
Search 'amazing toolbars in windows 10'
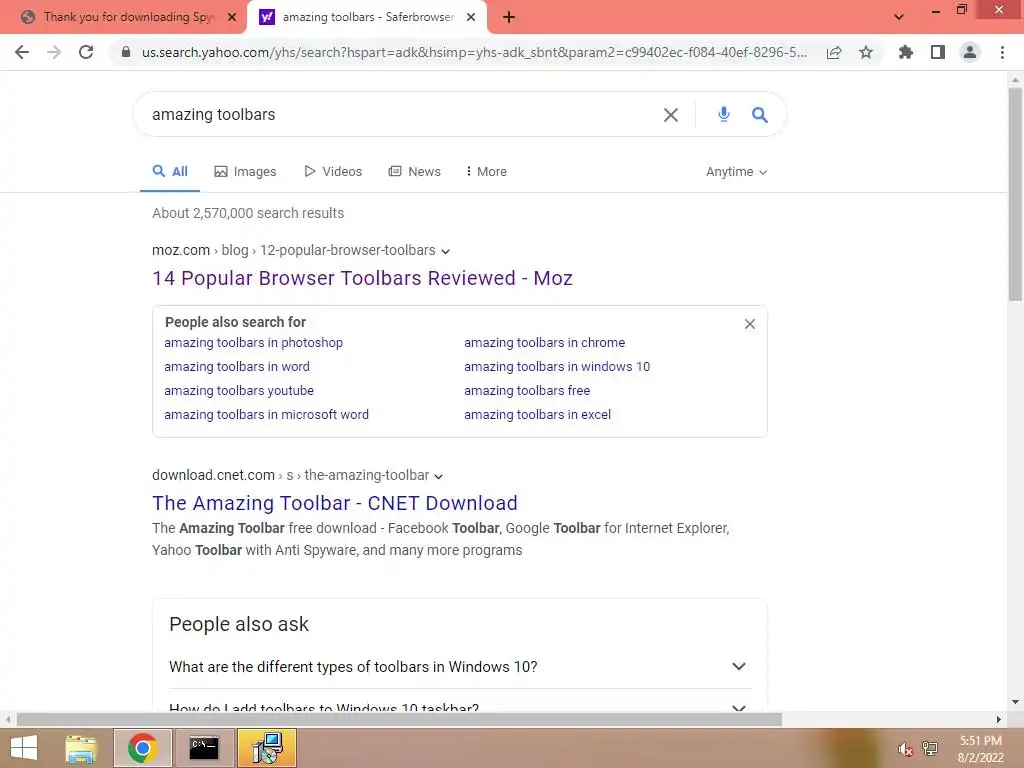(x=557, y=367)
